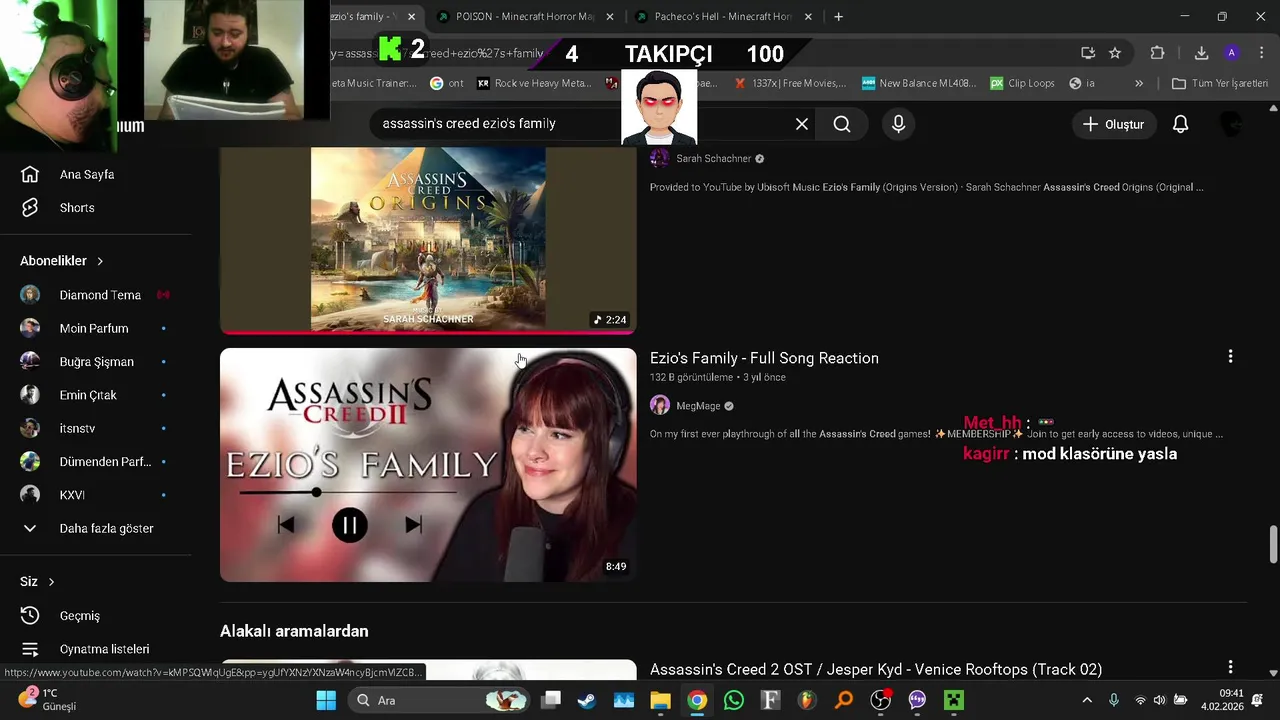The image size is (1280, 720).
Task: Show hidden system tray icons
Action: point(1087,700)
